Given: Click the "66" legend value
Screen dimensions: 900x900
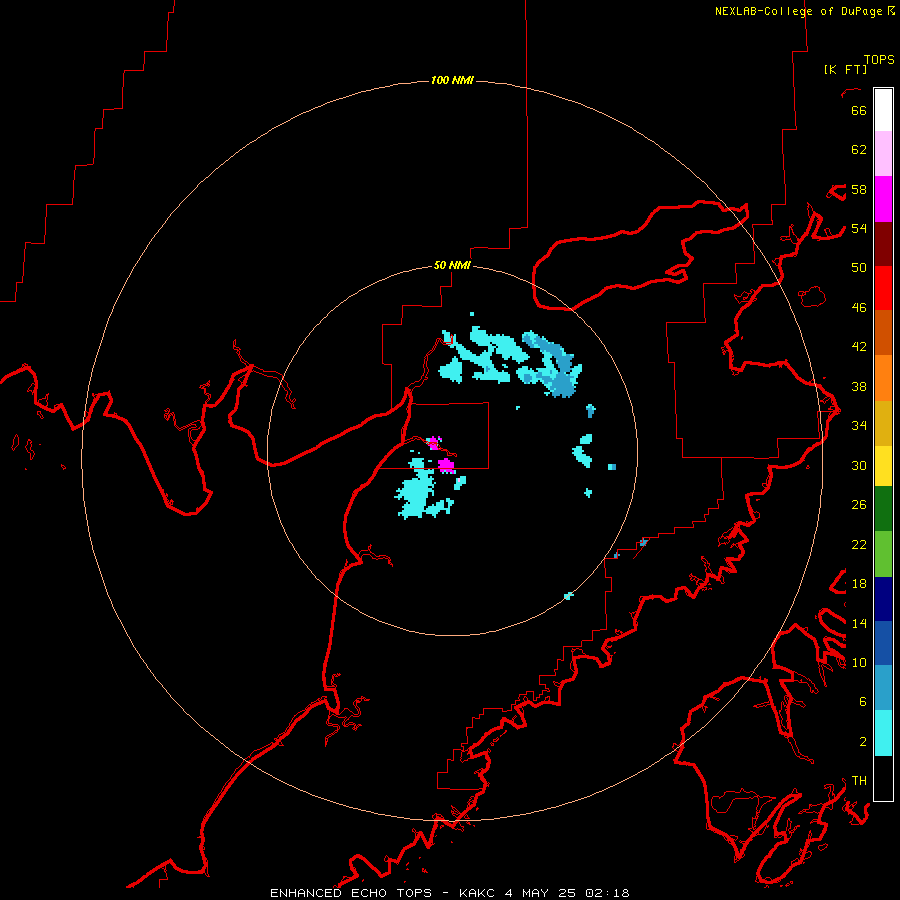Looking at the screenshot, I should pyautogui.click(x=859, y=110).
